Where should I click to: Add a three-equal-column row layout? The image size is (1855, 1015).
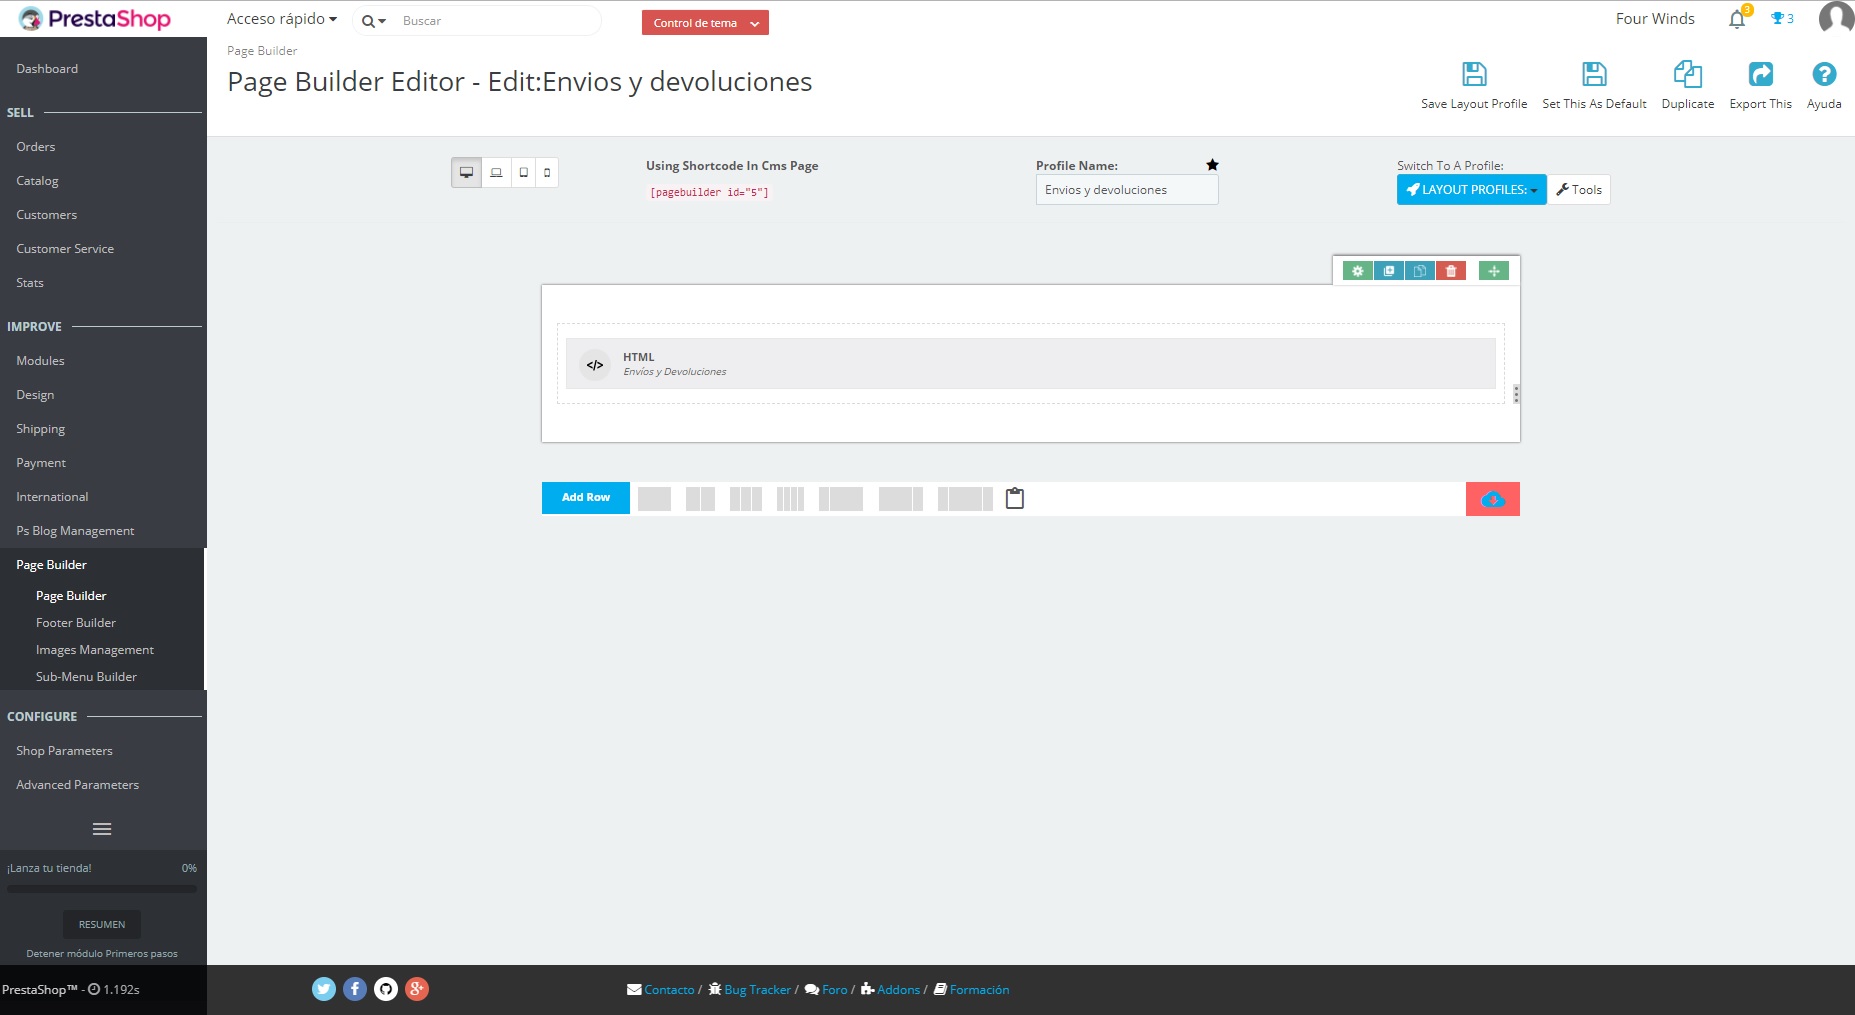pos(746,499)
